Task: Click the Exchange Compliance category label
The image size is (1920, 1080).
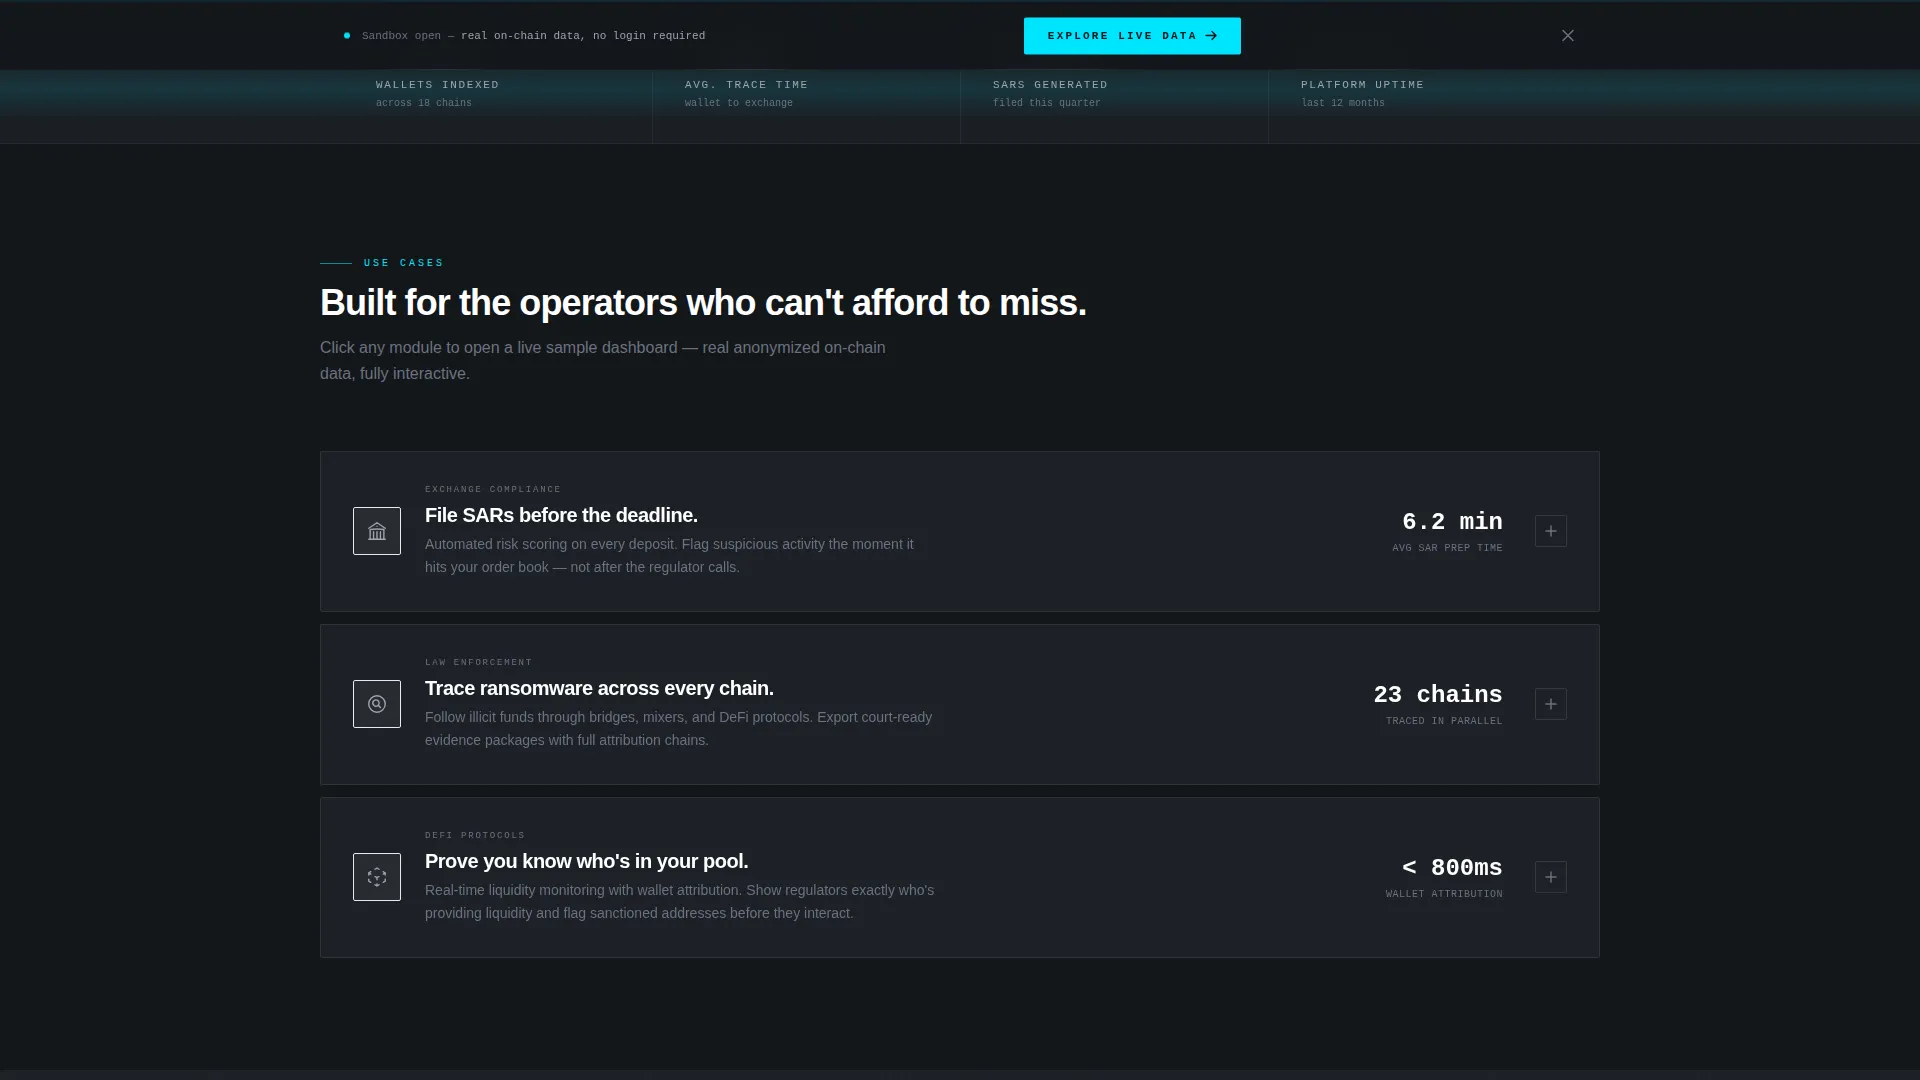Action: [493, 489]
